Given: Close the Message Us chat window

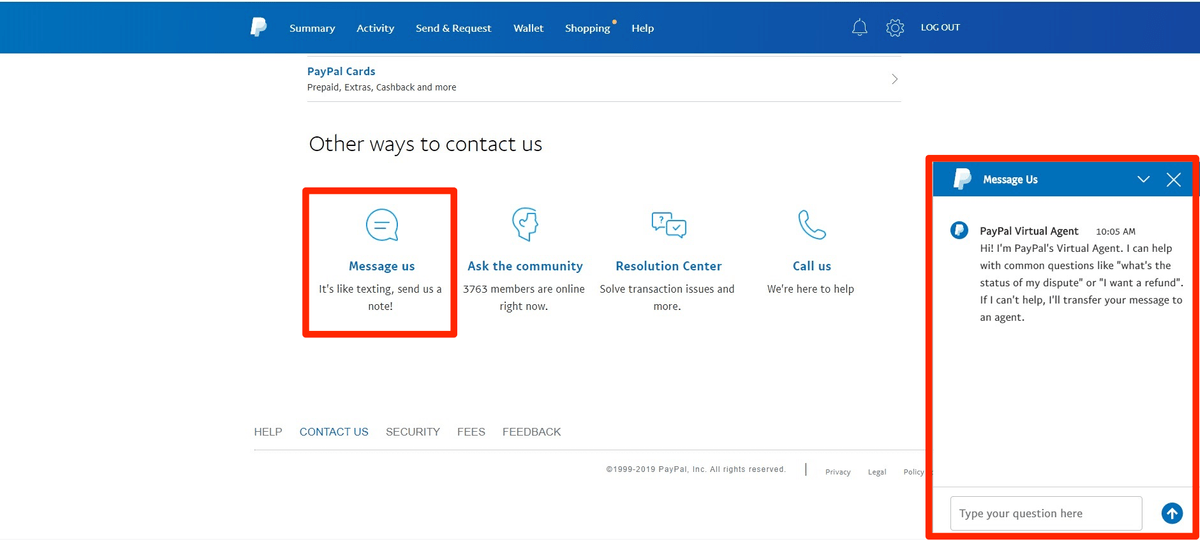Looking at the screenshot, I should click(x=1174, y=180).
